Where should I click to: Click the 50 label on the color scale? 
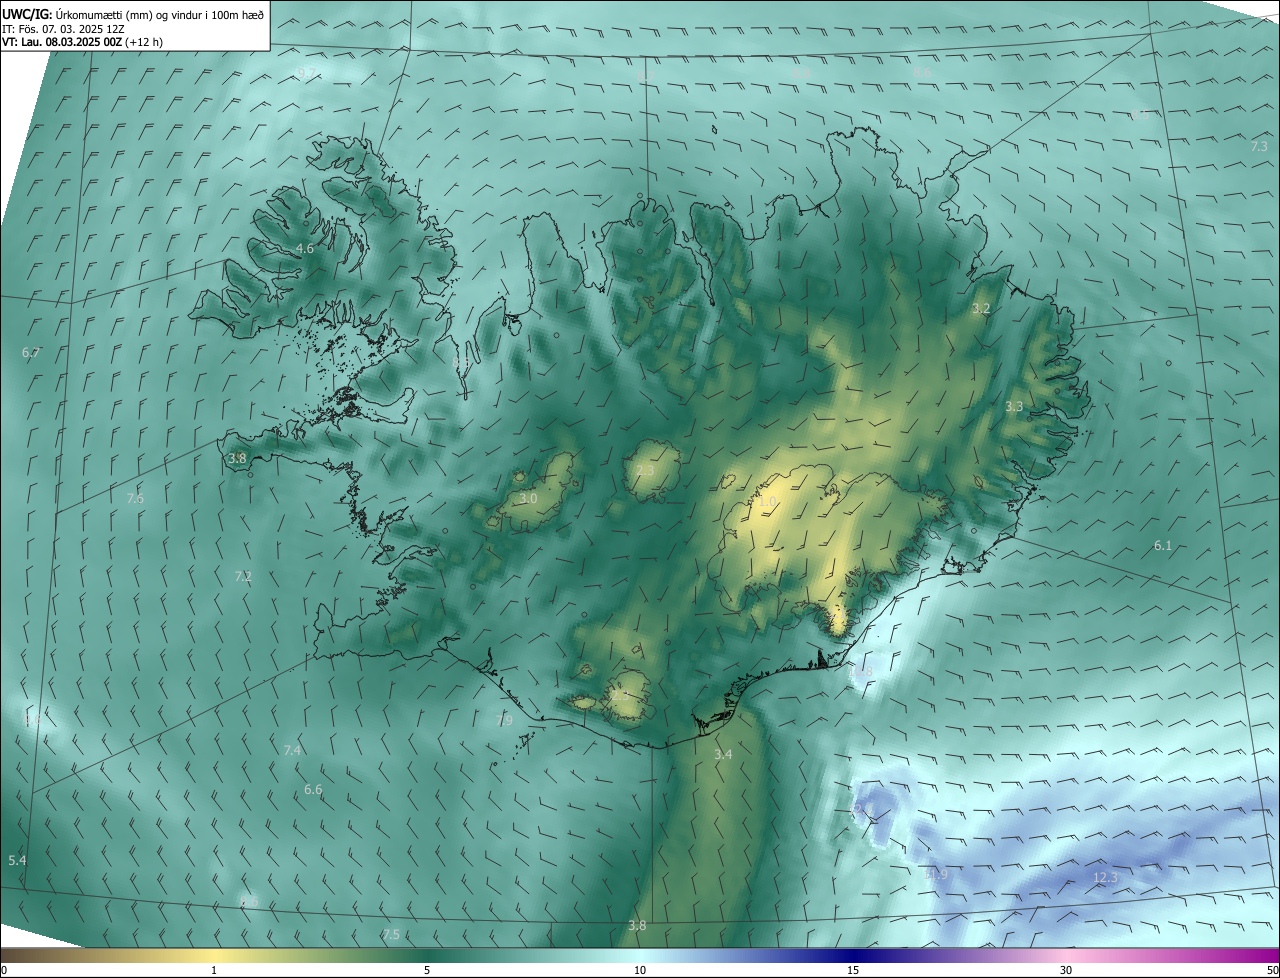coord(1272,970)
